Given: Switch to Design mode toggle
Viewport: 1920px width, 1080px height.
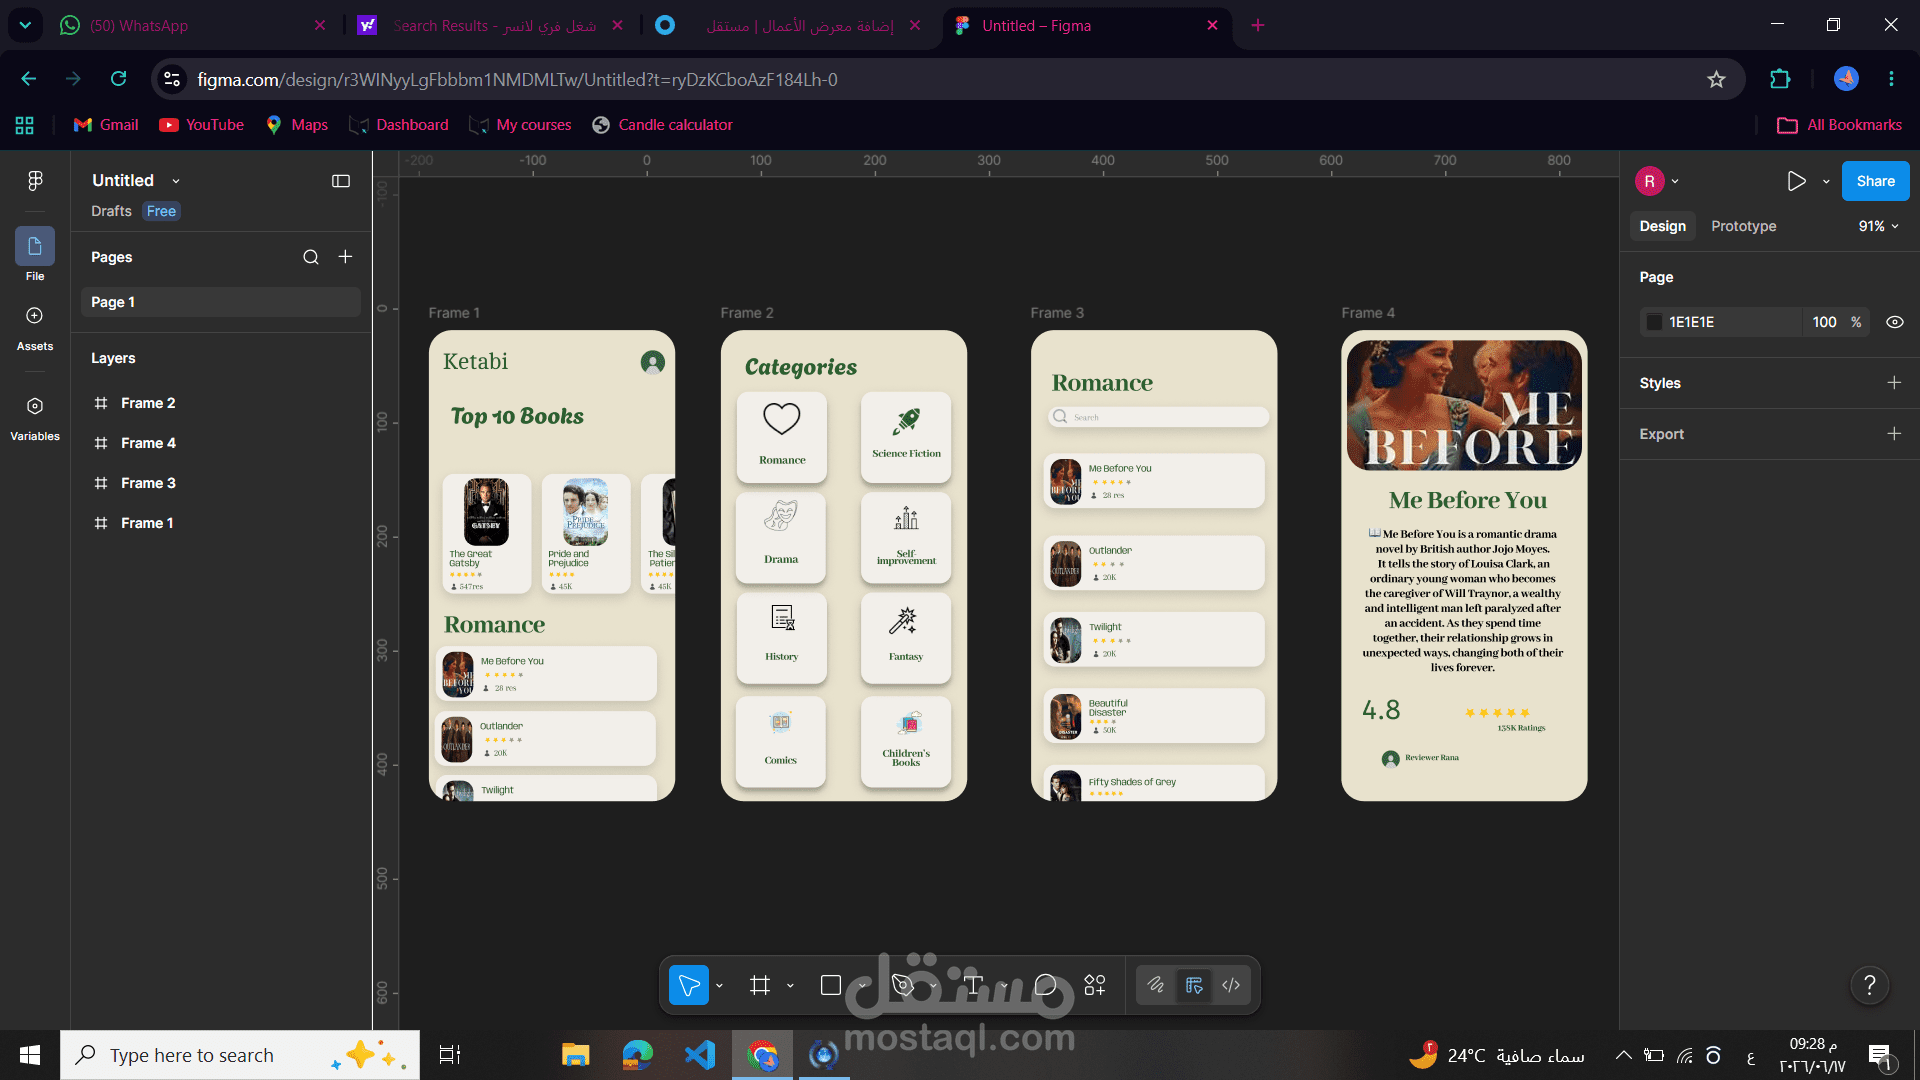Looking at the screenshot, I should [1194, 986].
